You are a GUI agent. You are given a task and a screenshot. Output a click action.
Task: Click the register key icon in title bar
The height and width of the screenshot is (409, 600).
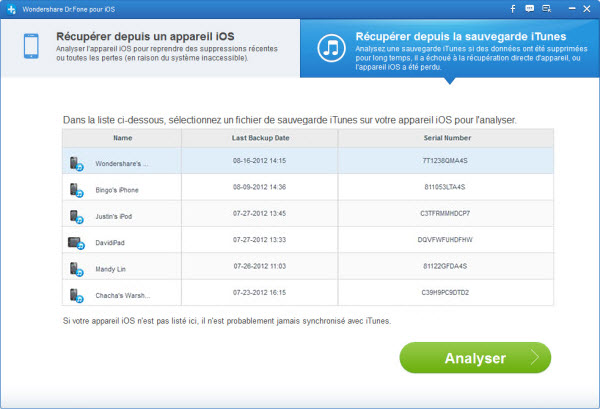[x=546, y=8]
